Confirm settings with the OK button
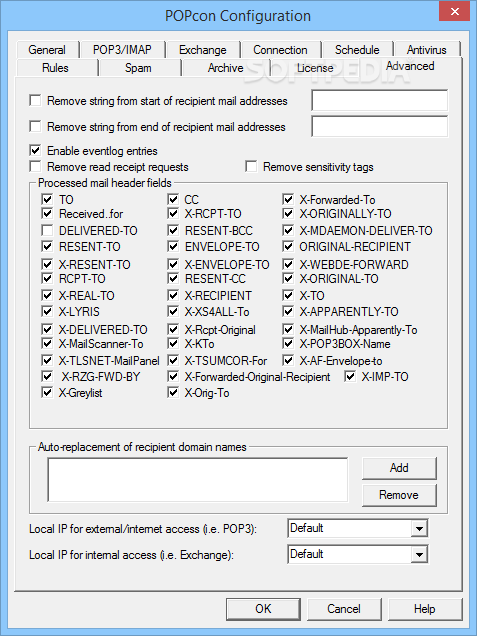 [263, 609]
